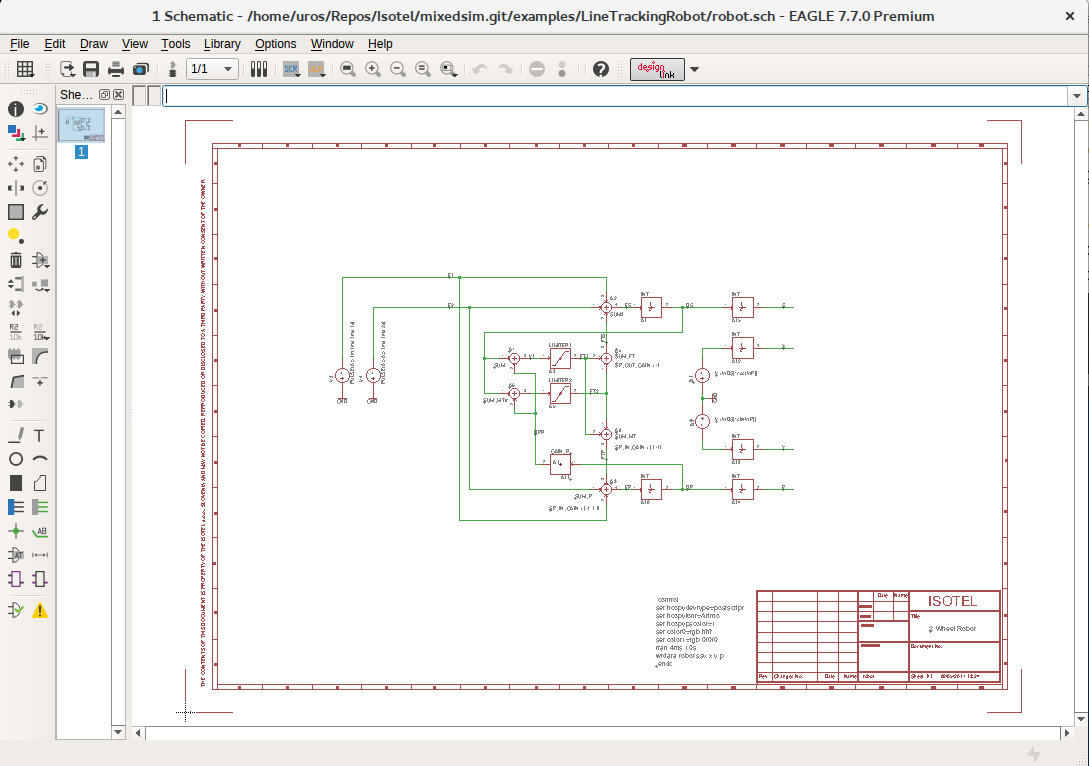Open the File menu

19,44
